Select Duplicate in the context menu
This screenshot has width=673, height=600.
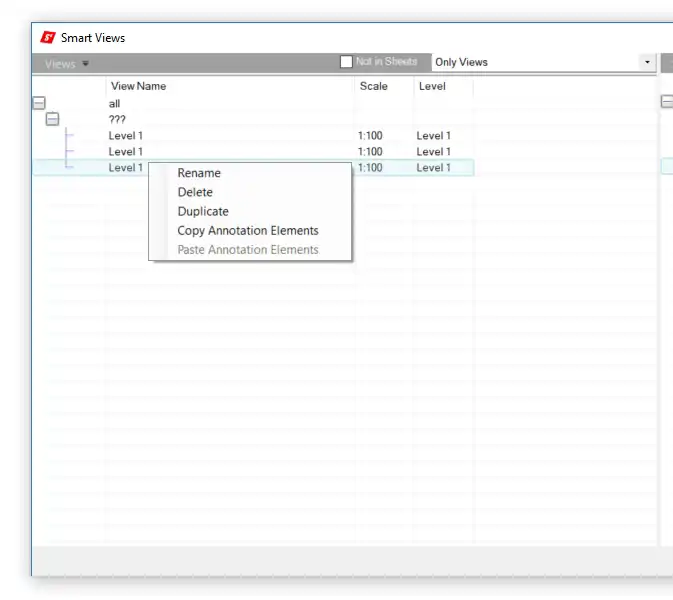tap(203, 212)
